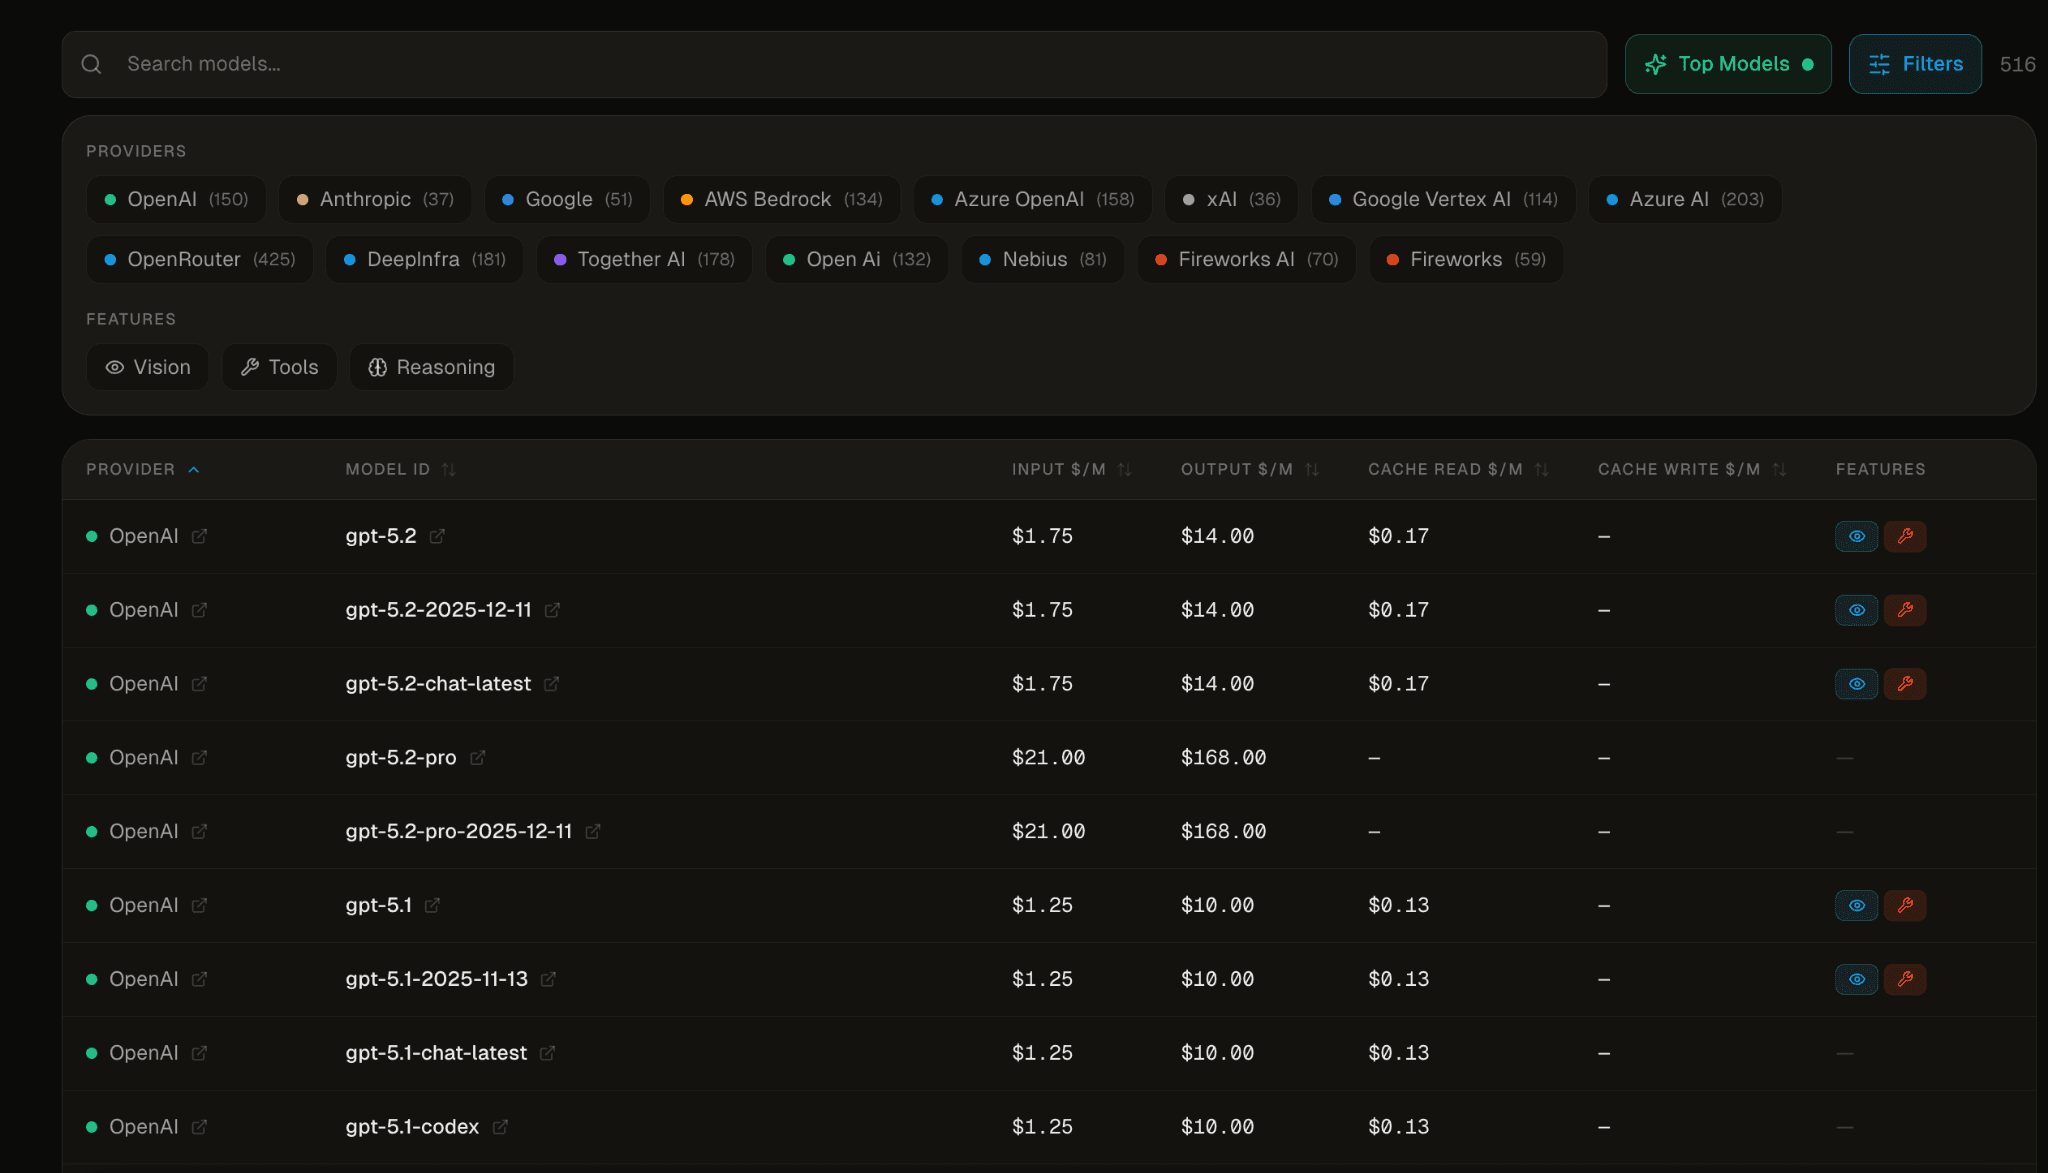The height and width of the screenshot is (1173, 2048).
Task: Click the tools wrench icon for gpt-5.1
Action: pos(1905,905)
